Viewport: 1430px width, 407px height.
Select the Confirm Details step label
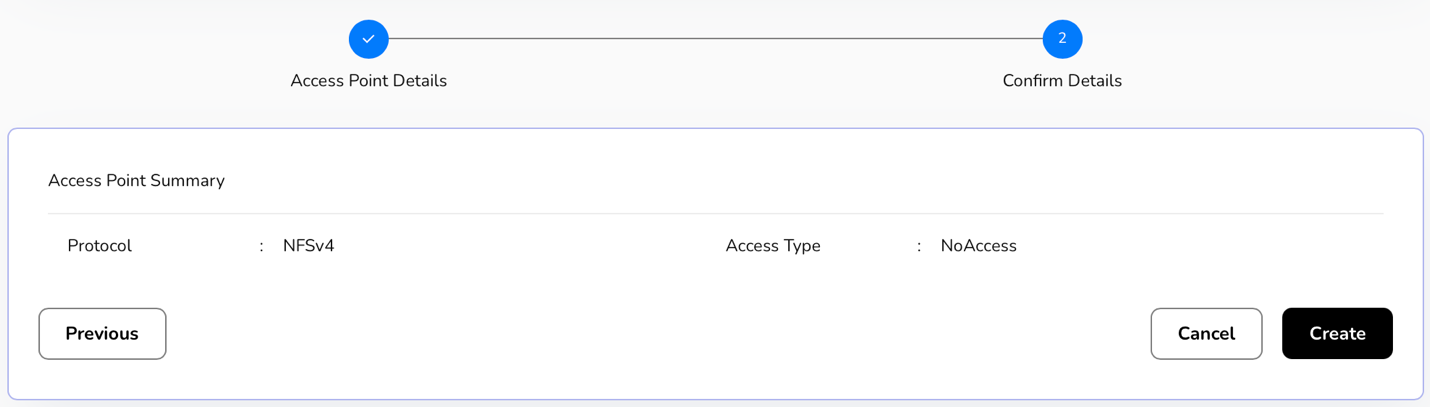pos(1062,81)
